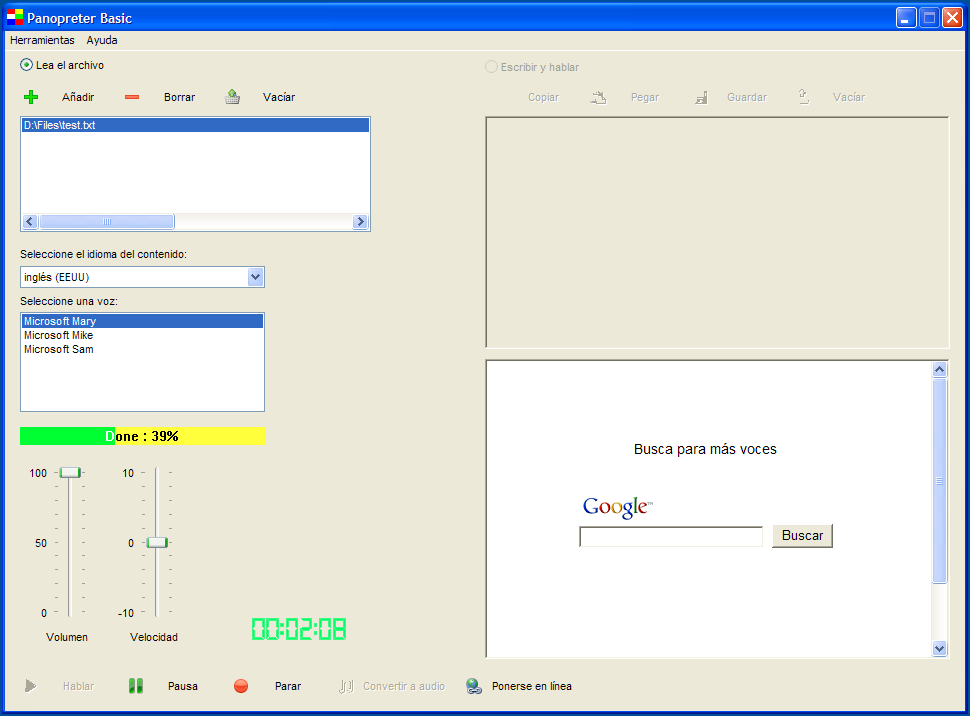Screen dimensions: 970x716
Task: Select the file D:\Files\test.txt
Action: click(x=195, y=125)
